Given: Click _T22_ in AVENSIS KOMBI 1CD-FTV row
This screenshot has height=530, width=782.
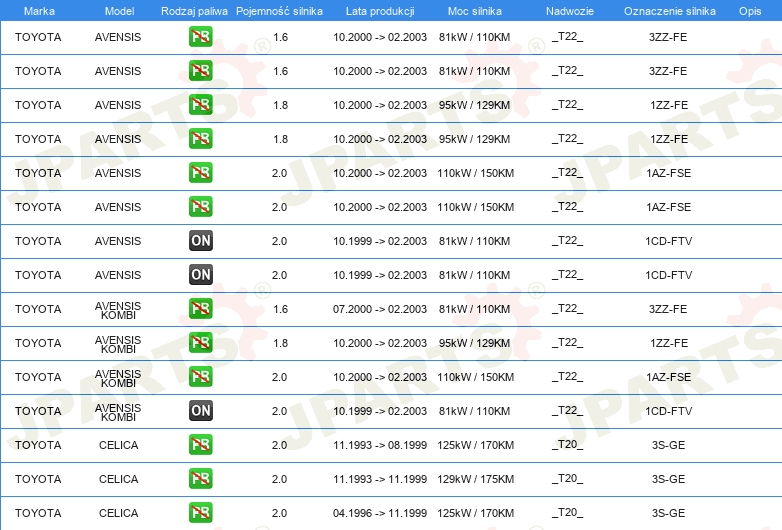Looking at the screenshot, I should pos(568,410).
